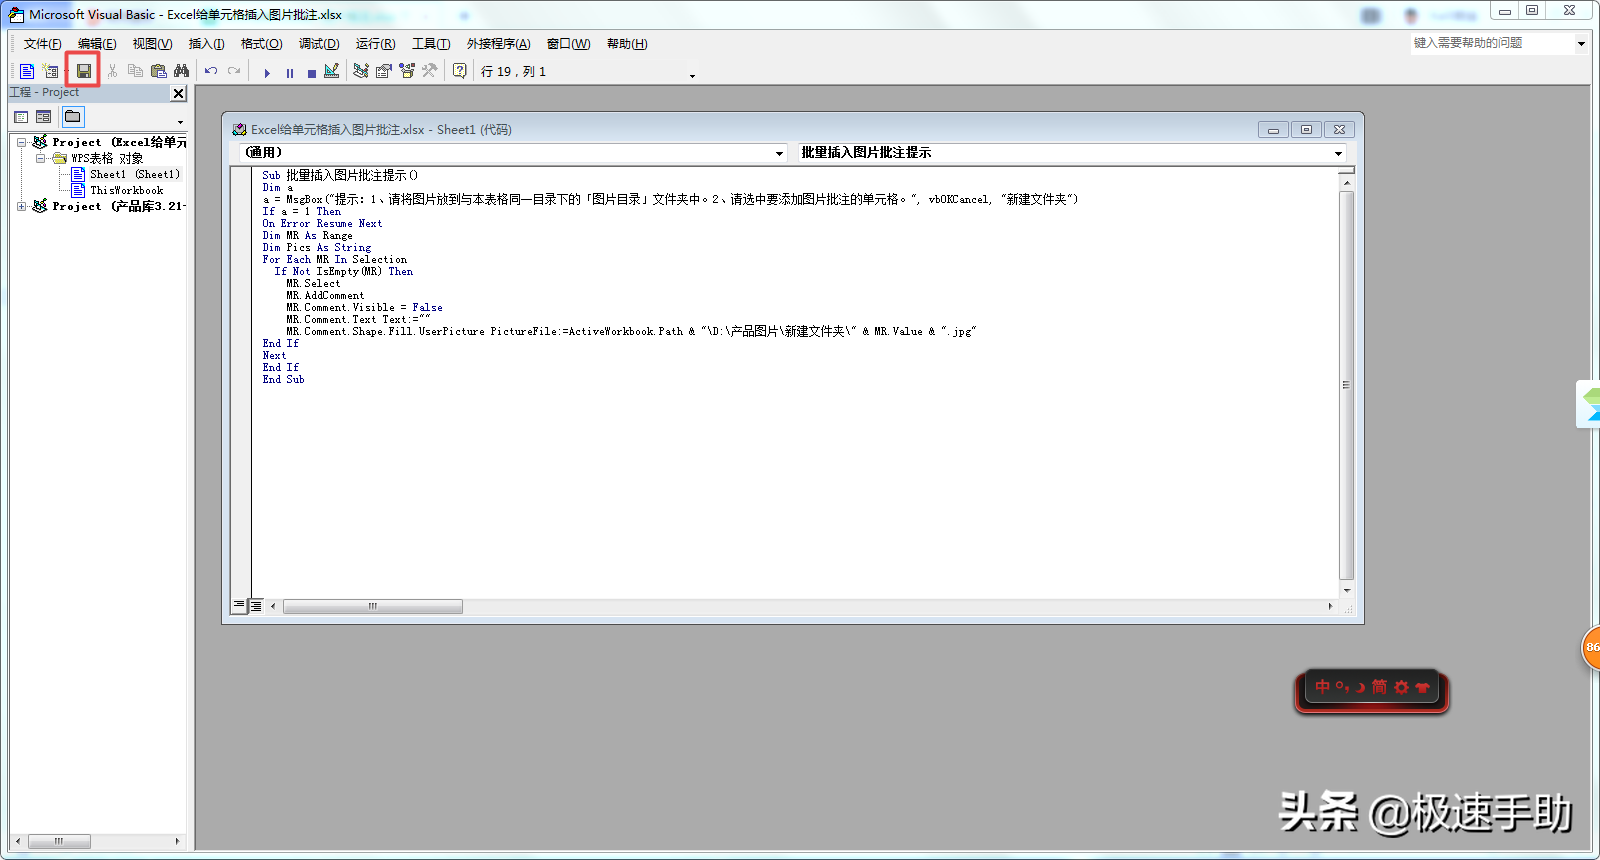The height and width of the screenshot is (860, 1600).
Task: Click the Sub 批量插入图片批注提示 code line
Action: pos(340,175)
